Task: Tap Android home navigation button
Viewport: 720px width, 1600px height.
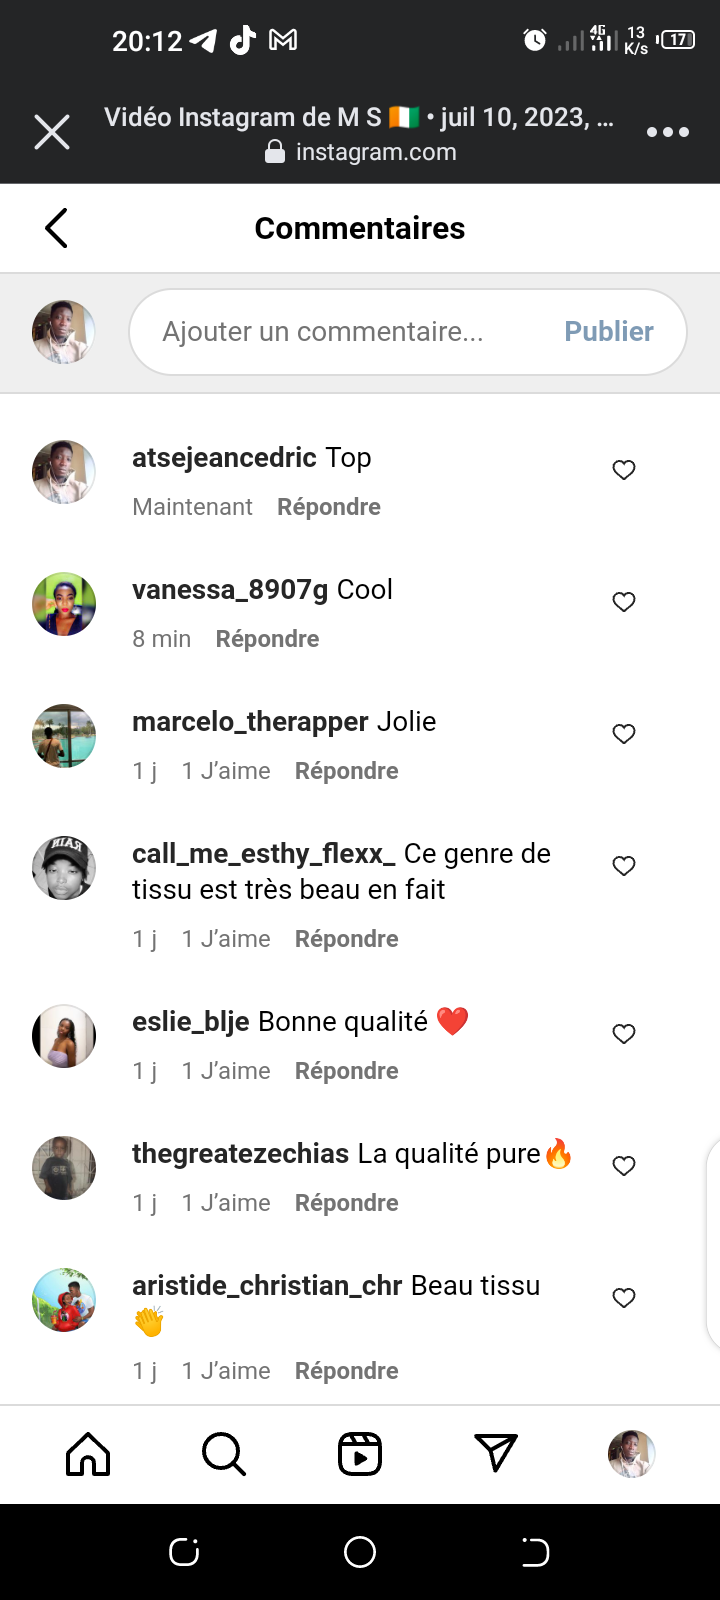Action: point(360,1552)
